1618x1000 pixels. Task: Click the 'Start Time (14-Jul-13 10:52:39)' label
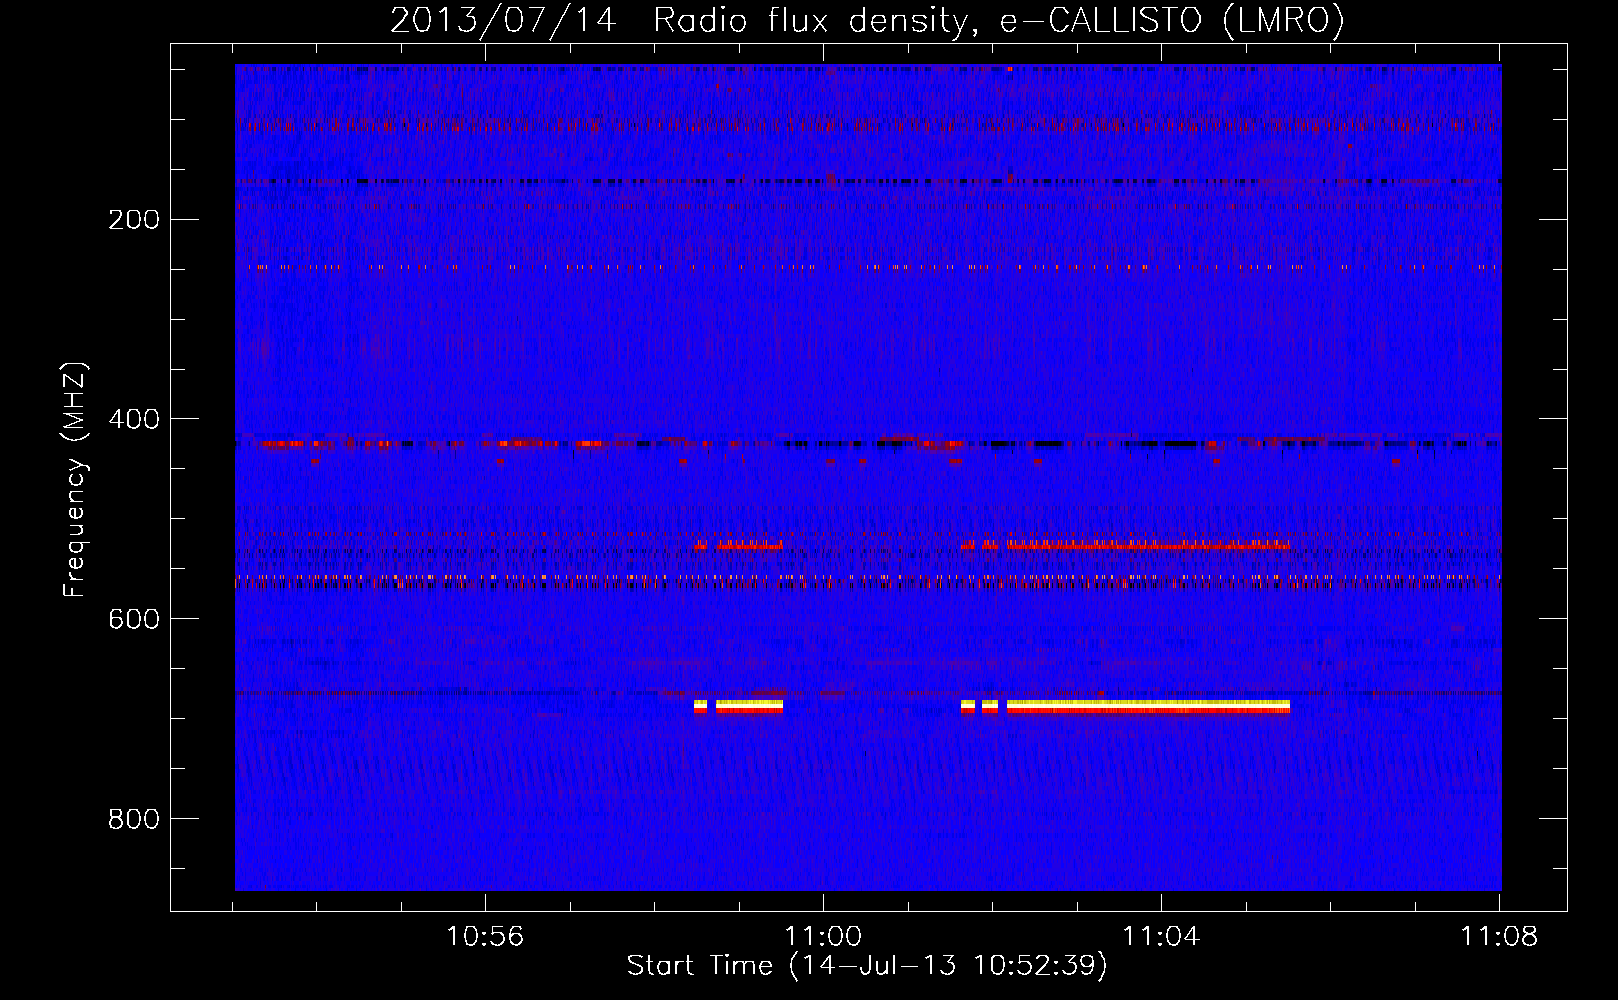click(x=867, y=966)
